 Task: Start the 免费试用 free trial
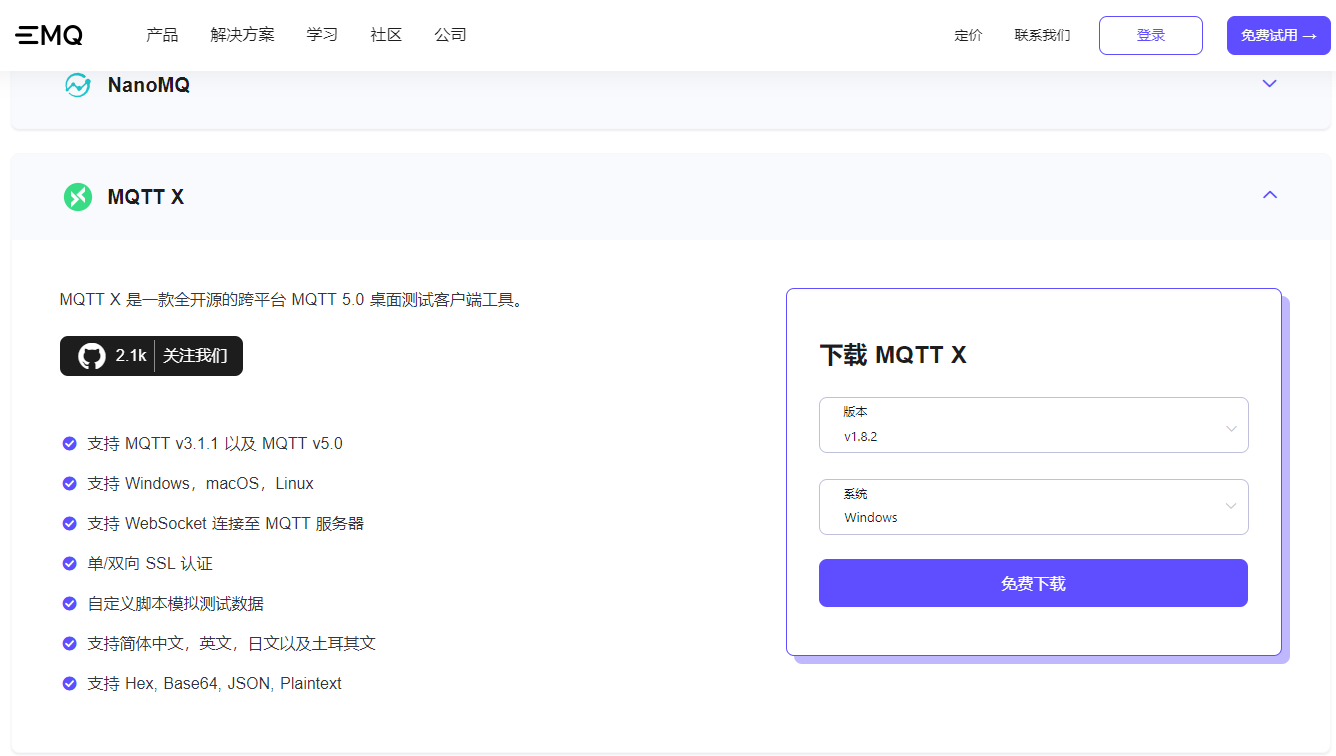coord(1279,35)
